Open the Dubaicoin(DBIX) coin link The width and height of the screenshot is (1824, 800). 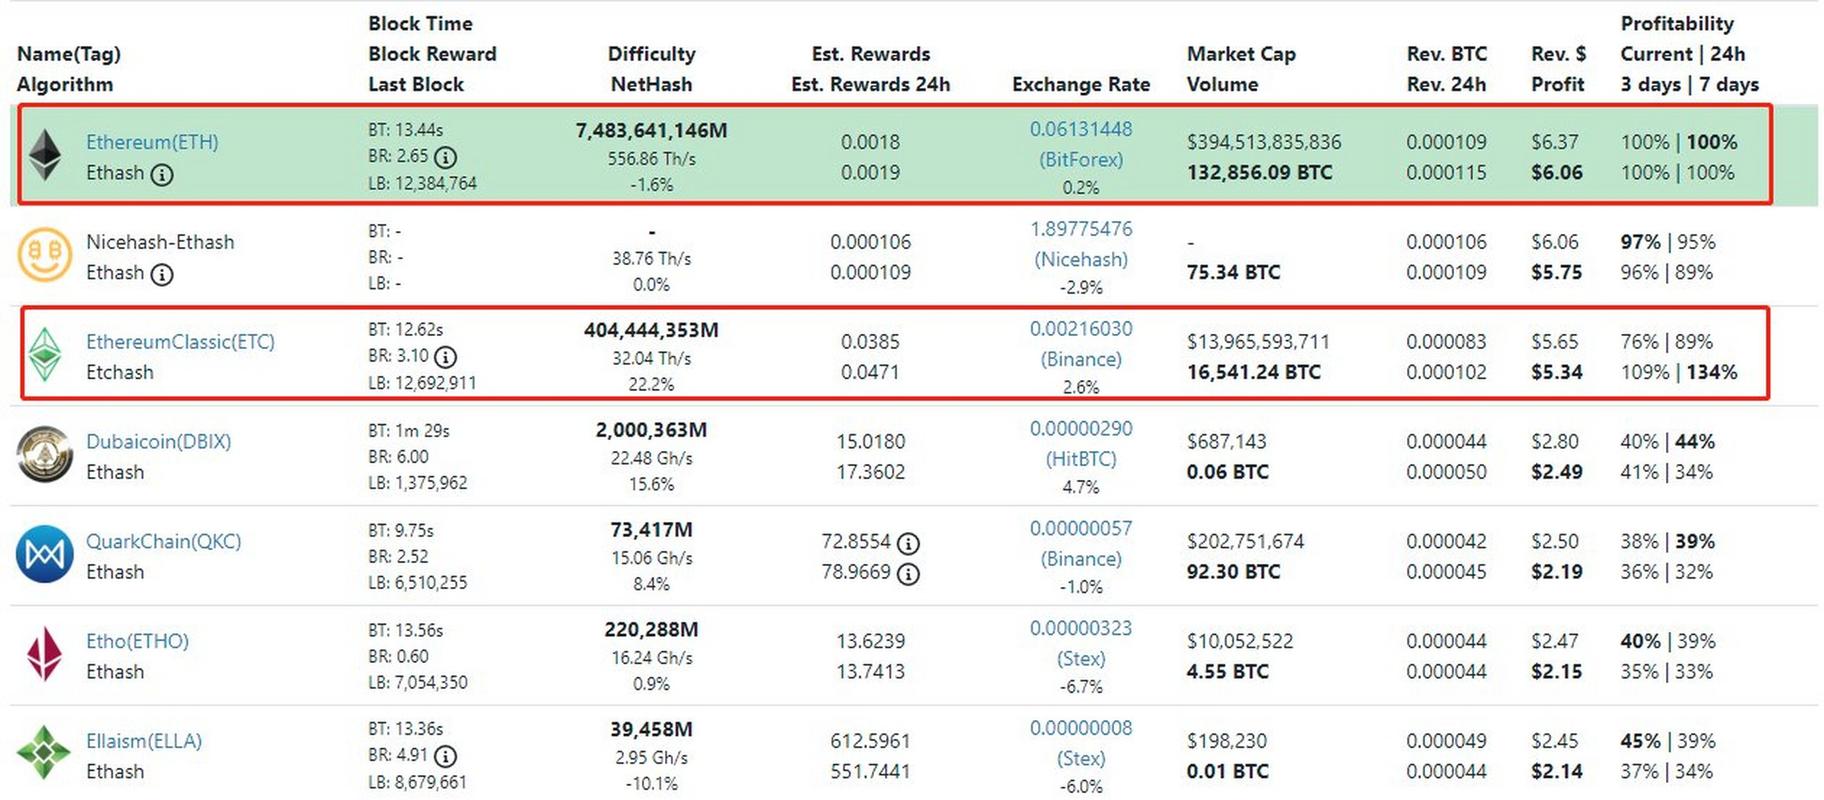coord(158,442)
